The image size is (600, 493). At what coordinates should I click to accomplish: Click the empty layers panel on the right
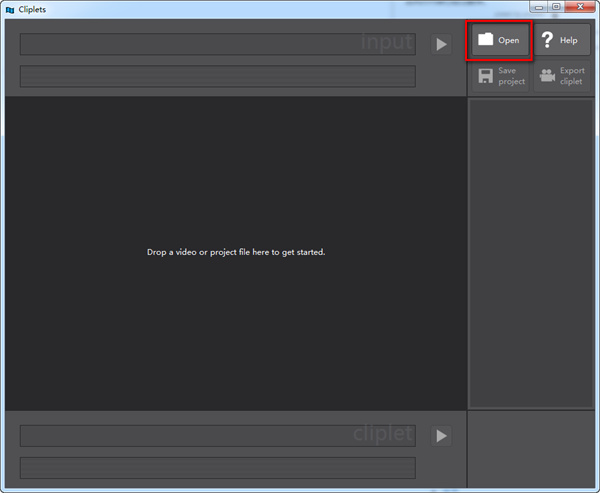[x=530, y=252]
